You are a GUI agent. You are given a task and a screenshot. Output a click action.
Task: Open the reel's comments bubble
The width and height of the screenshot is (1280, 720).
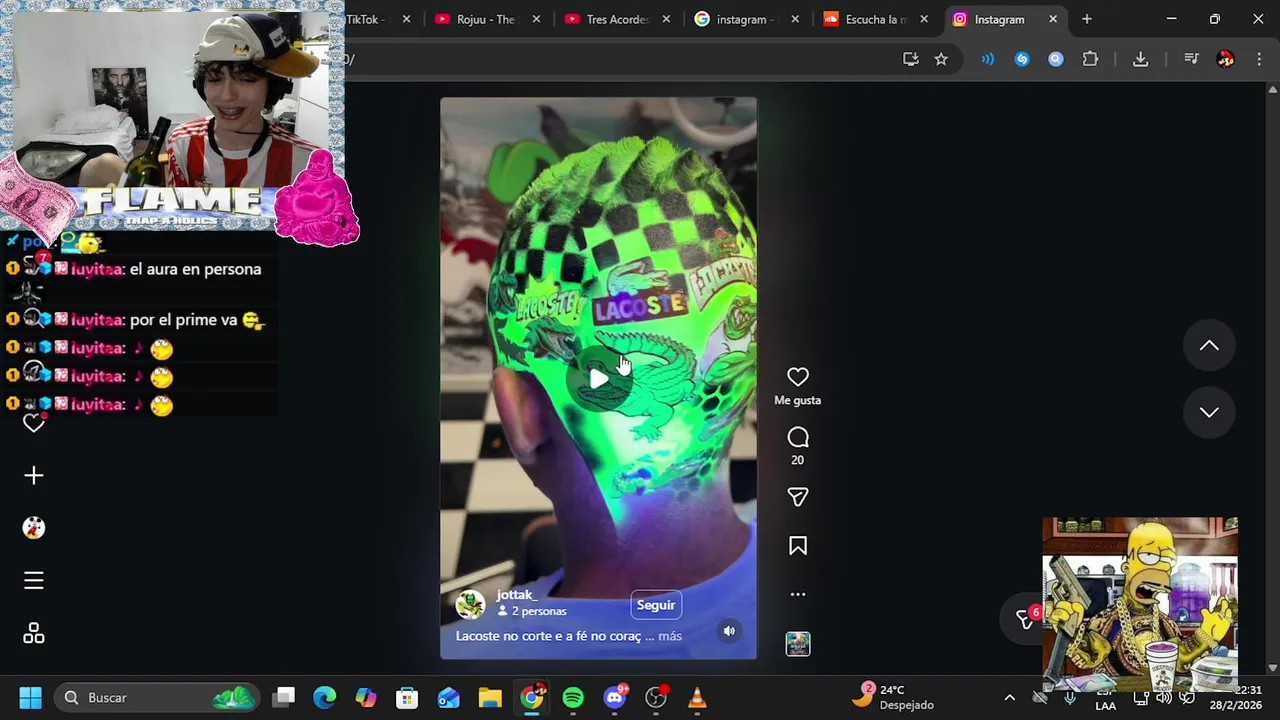tap(797, 437)
